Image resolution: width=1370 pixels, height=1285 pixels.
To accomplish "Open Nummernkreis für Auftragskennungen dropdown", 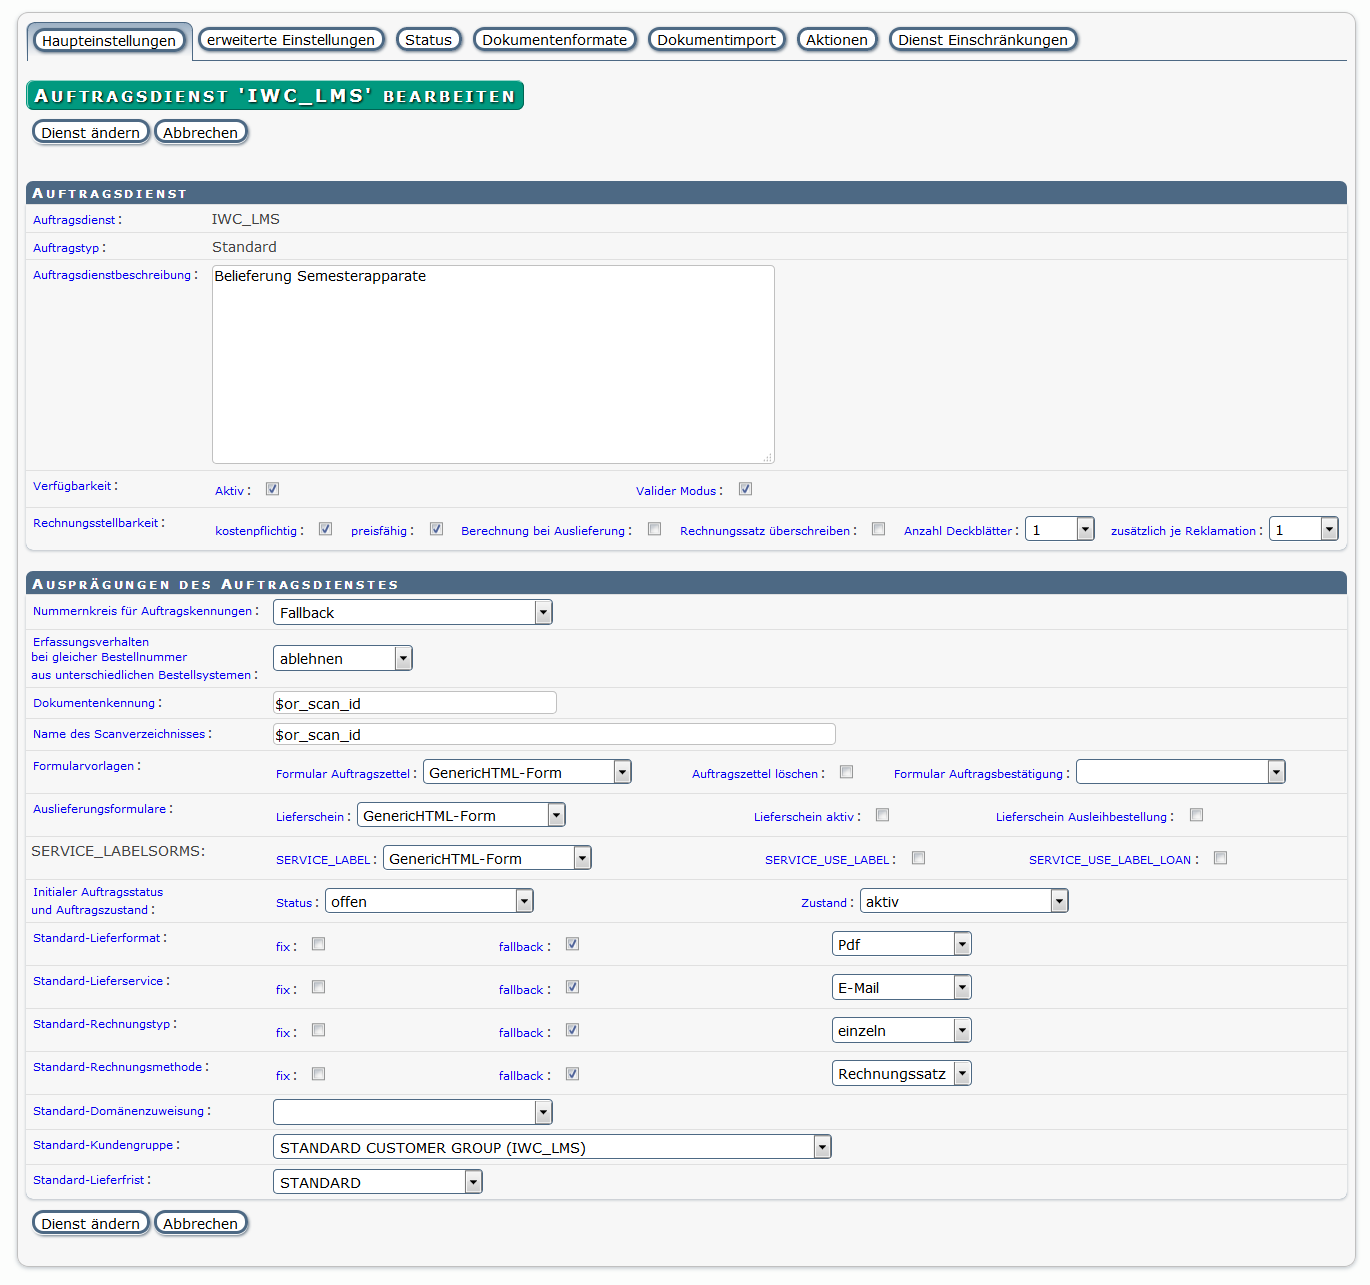I will tap(413, 612).
